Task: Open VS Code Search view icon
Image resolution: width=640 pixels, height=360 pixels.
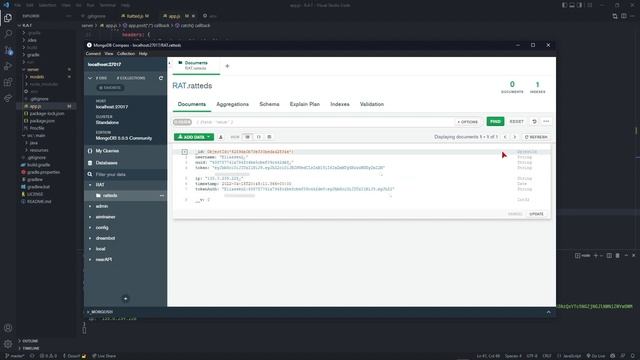Action: coord(8,34)
